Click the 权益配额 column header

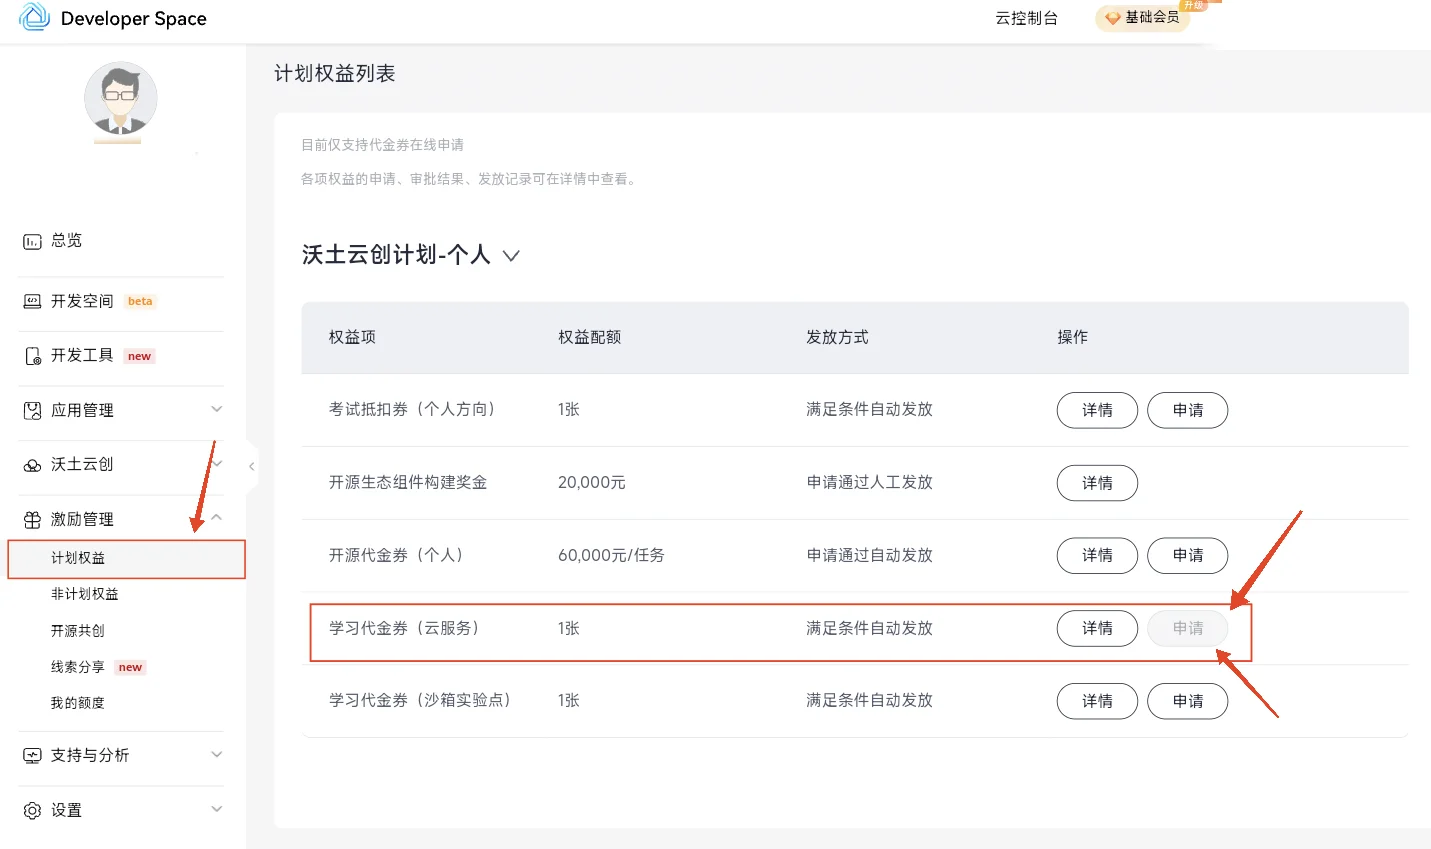point(590,337)
